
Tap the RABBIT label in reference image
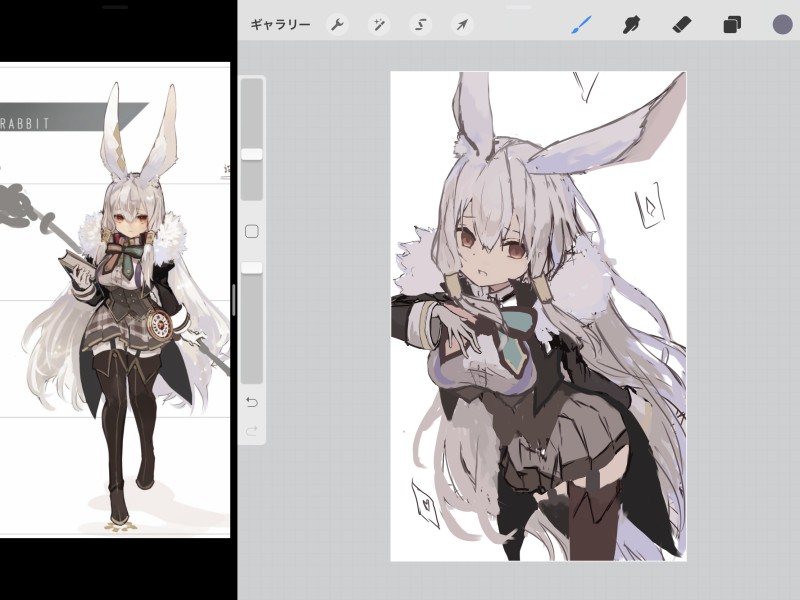(24, 123)
